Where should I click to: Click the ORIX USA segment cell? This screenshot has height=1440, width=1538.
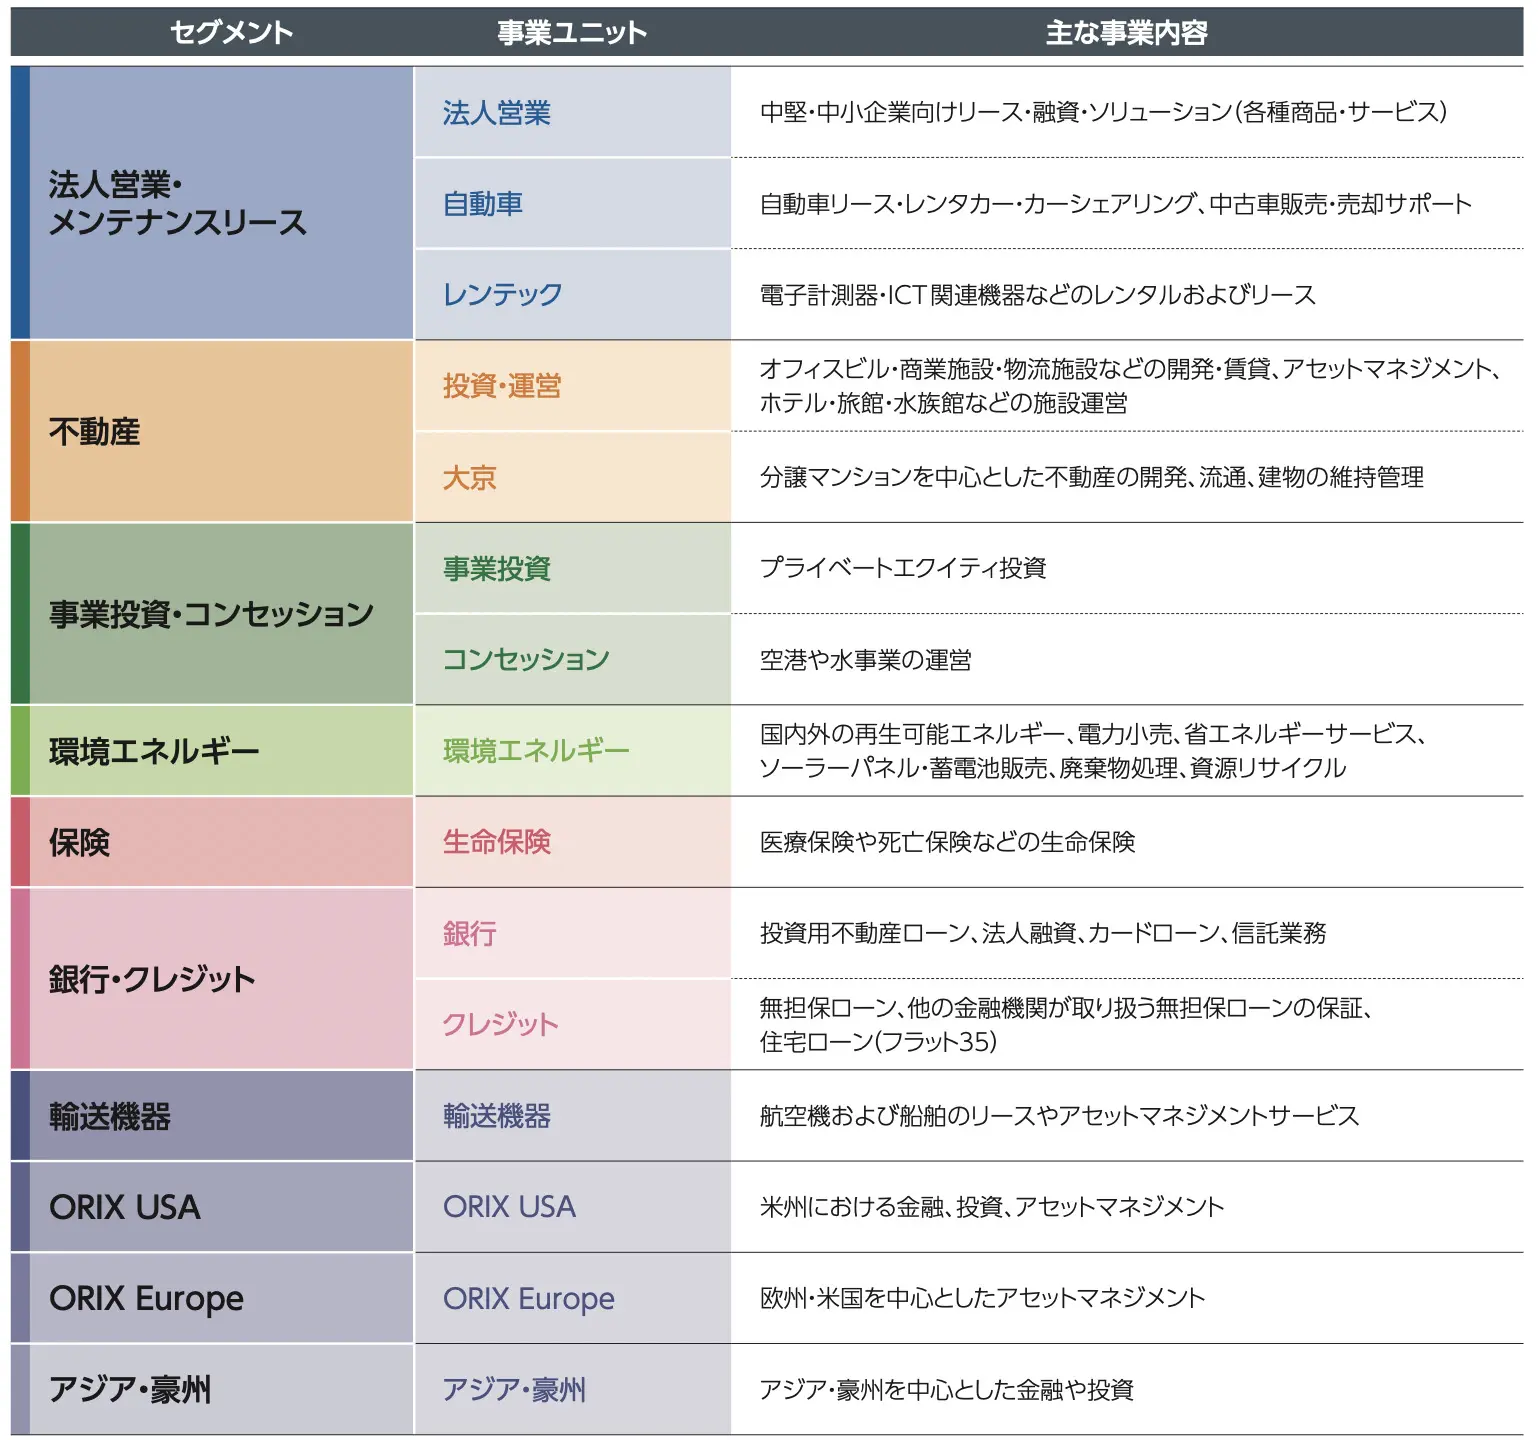[220, 1207]
